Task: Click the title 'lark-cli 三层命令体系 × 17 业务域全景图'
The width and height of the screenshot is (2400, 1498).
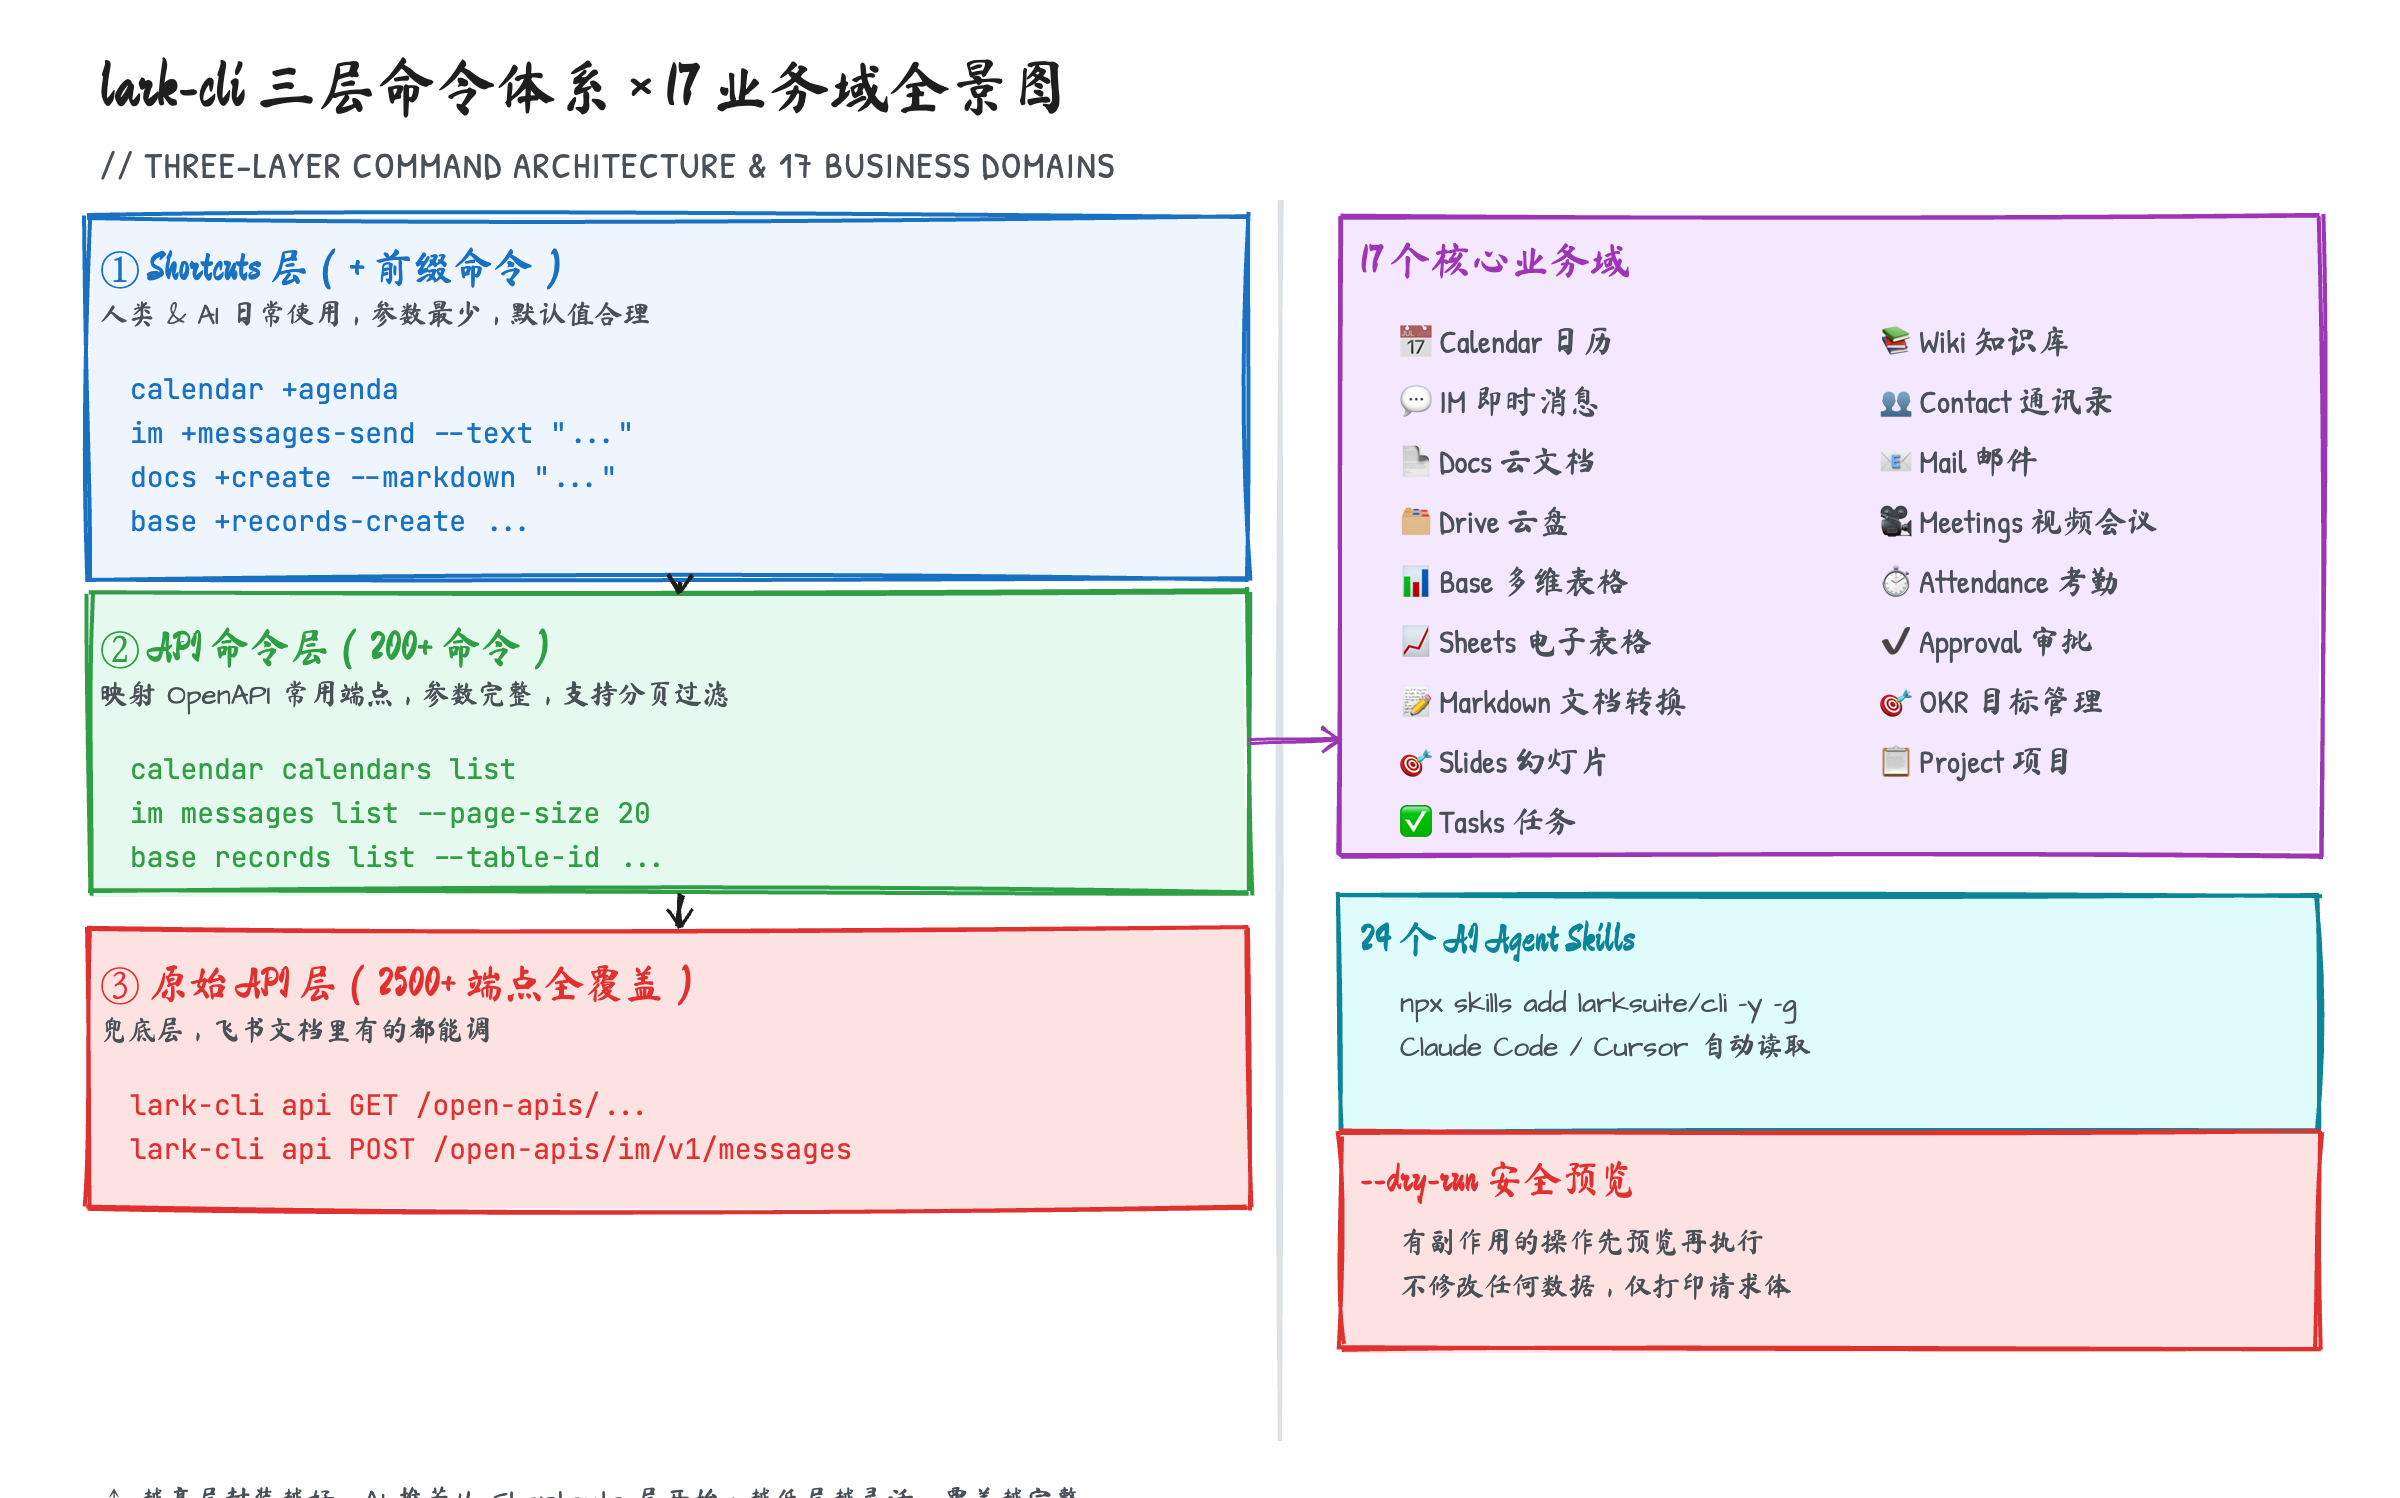Action: [581, 87]
